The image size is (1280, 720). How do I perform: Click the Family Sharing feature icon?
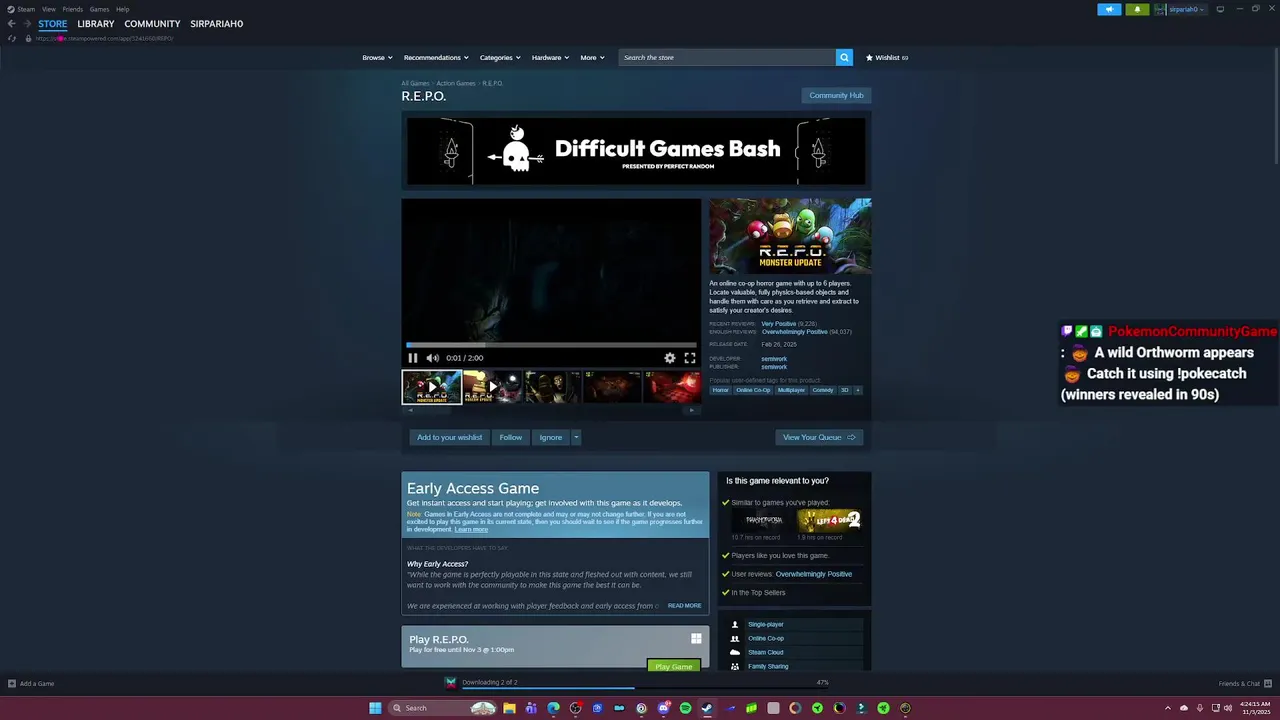click(x=735, y=666)
